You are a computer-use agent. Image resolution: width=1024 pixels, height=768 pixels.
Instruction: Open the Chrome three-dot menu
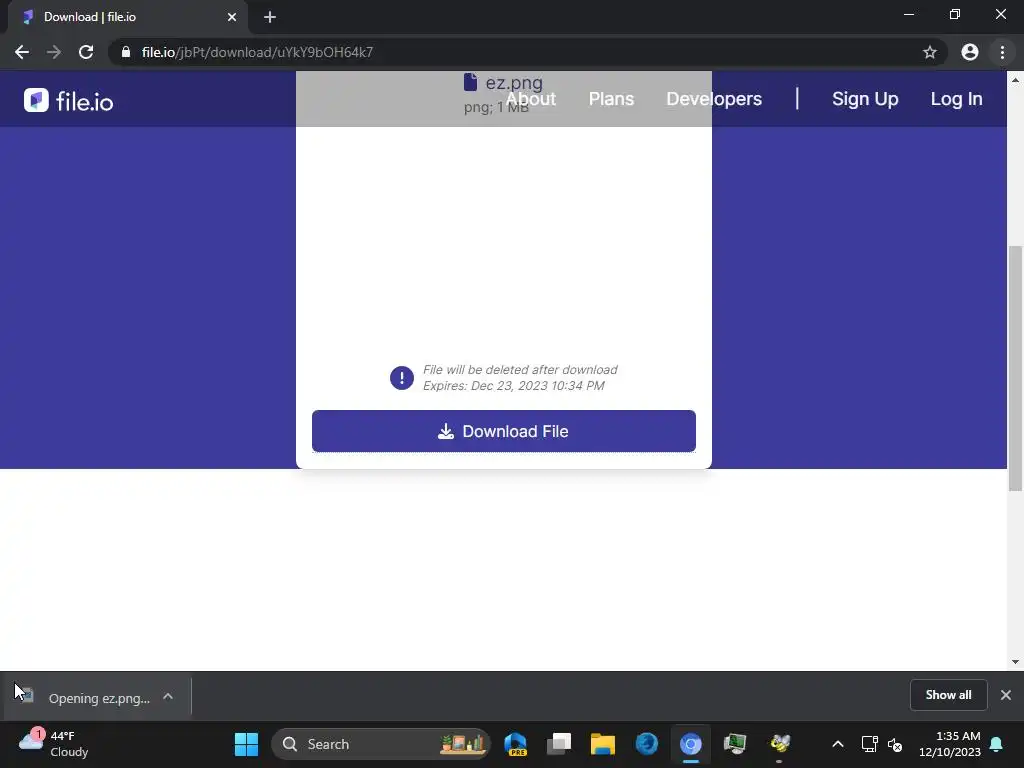[x=1002, y=52]
